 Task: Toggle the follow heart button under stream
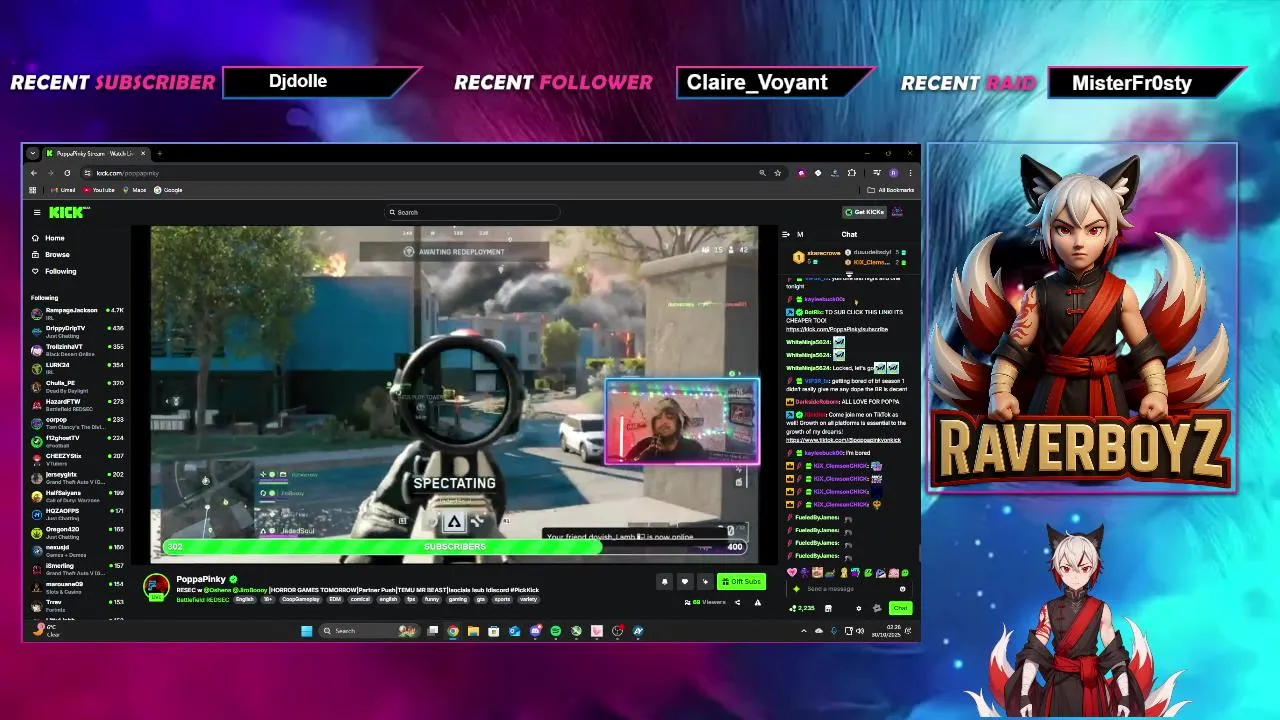click(685, 581)
